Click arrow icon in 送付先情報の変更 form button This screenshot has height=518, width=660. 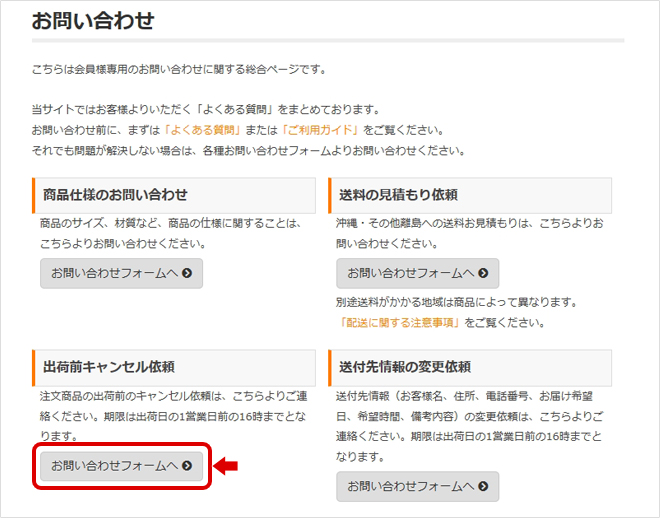coord(484,487)
